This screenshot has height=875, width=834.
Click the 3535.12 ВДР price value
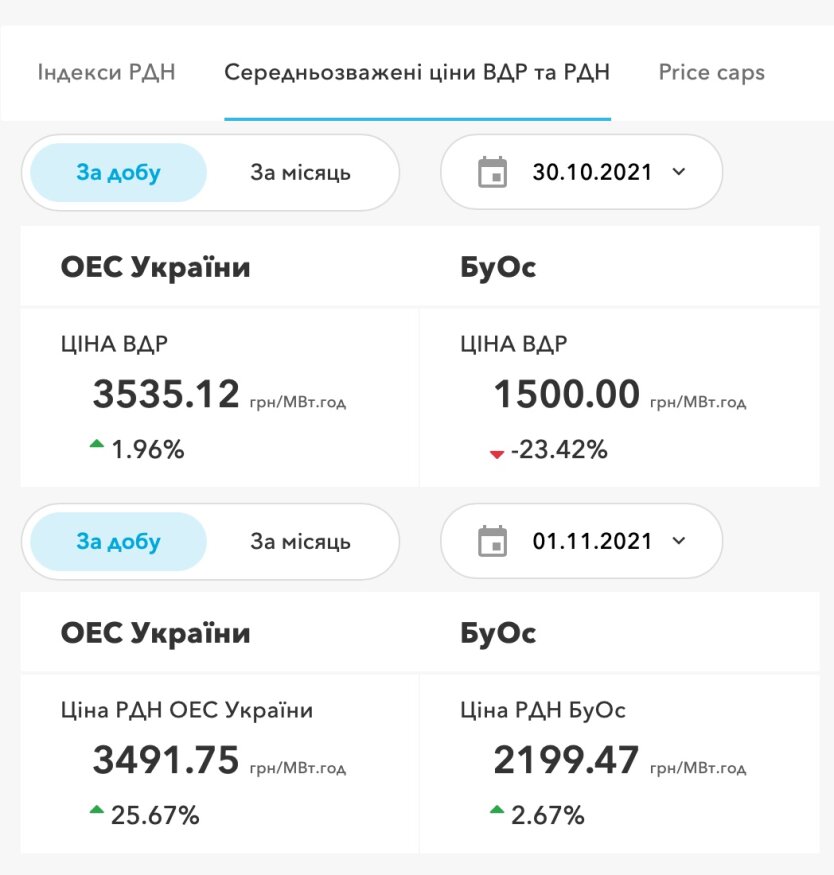[166, 395]
